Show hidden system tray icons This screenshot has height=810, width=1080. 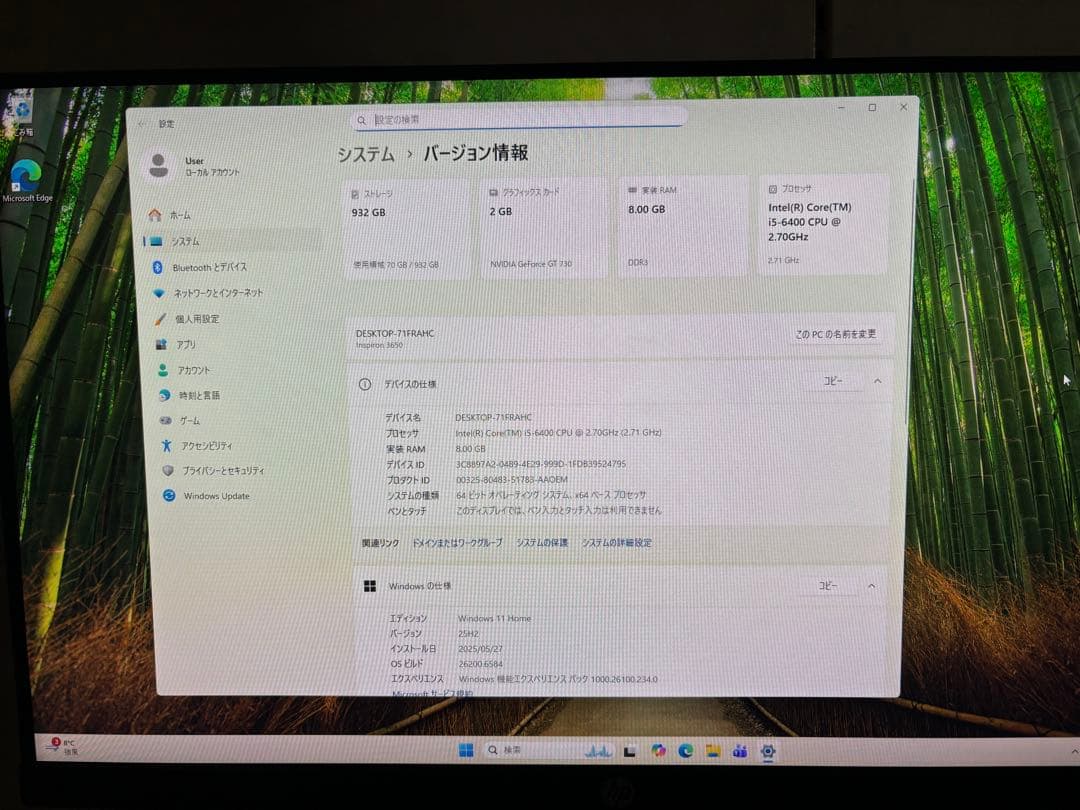[x=1074, y=751]
